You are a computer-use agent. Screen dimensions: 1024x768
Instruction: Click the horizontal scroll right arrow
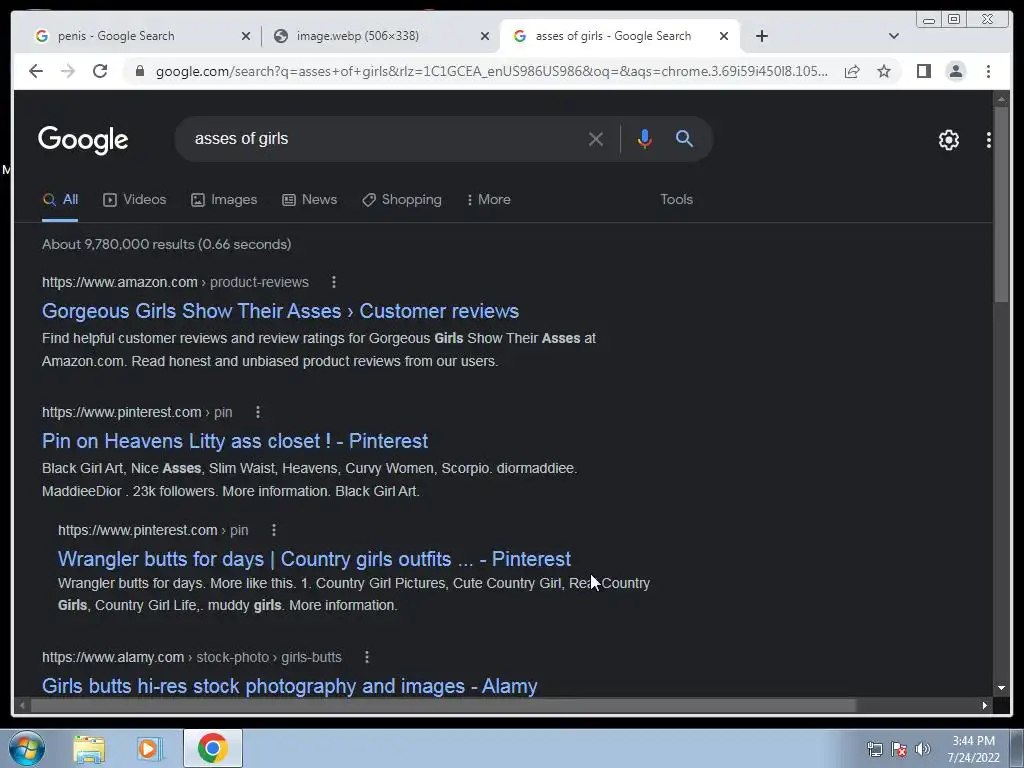[x=985, y=705]
